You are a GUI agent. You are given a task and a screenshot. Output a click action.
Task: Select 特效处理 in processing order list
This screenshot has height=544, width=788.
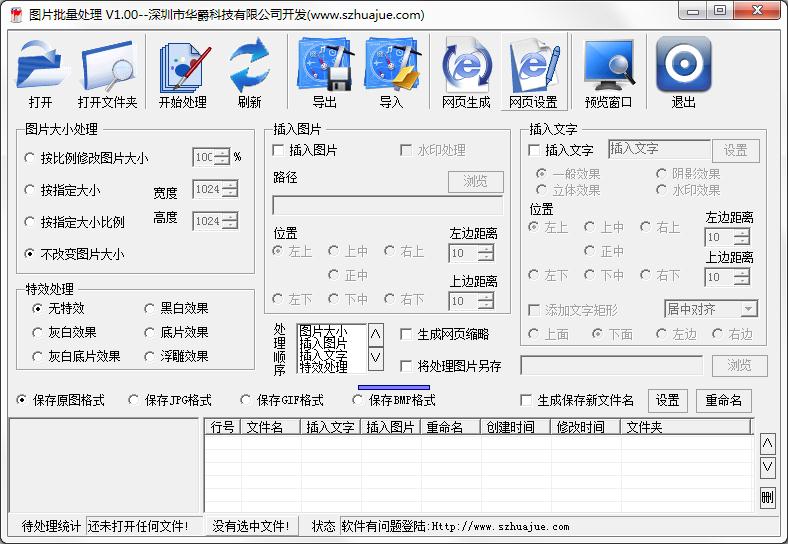click(x=323, y=367)
